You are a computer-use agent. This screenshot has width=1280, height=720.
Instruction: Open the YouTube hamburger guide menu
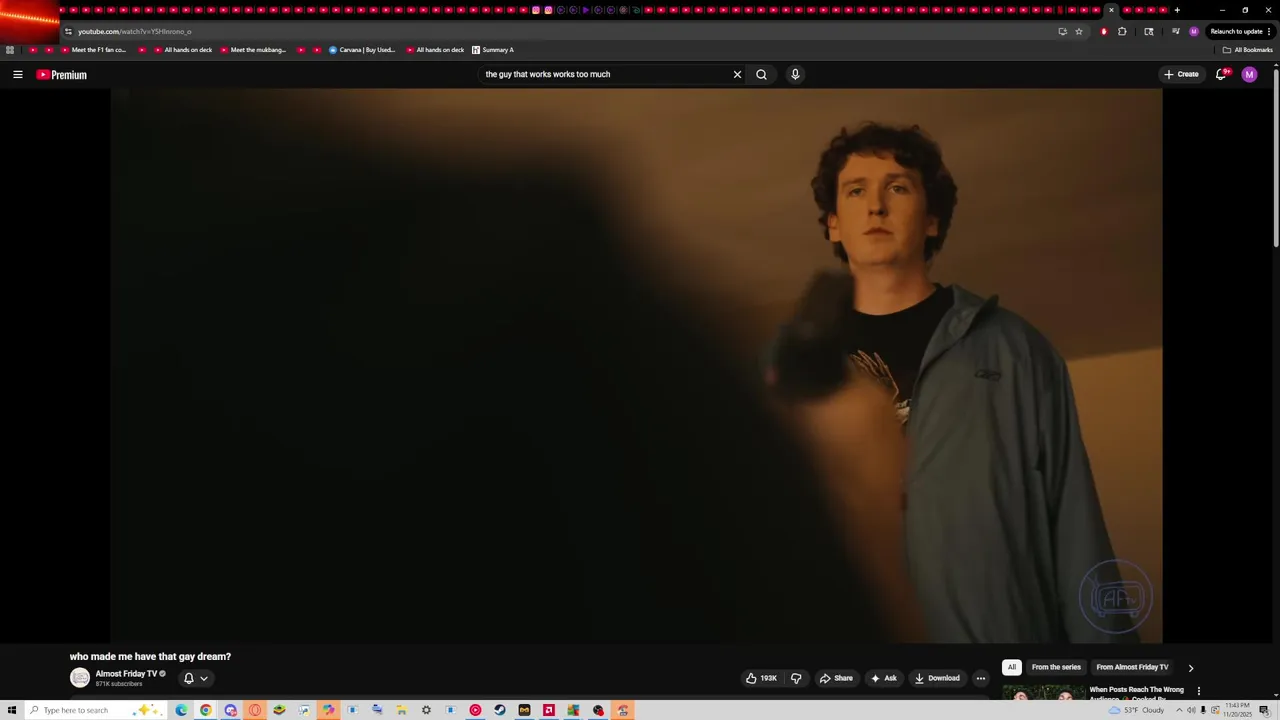coord(17,74)
